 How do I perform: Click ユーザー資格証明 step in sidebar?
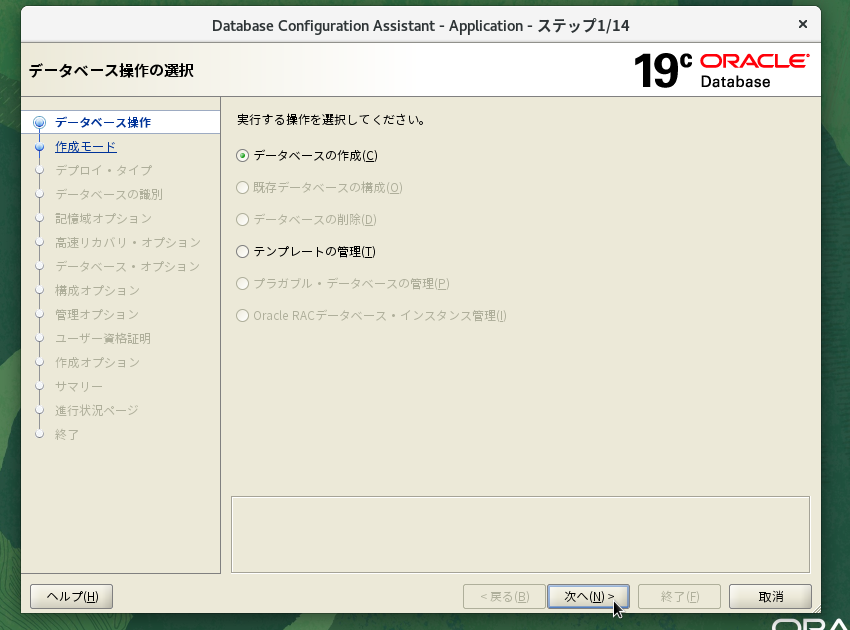103,338
